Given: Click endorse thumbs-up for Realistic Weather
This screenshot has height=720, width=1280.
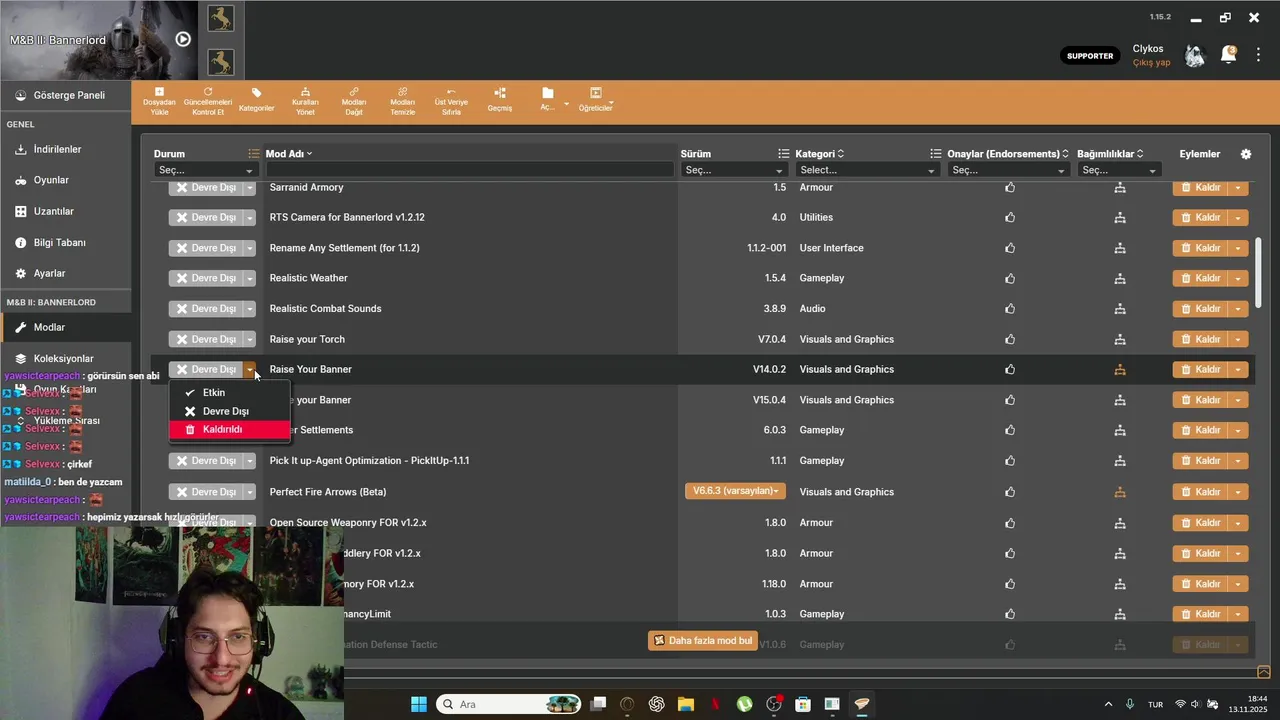Looking at the screenshot, I should tap(1010, 278).
